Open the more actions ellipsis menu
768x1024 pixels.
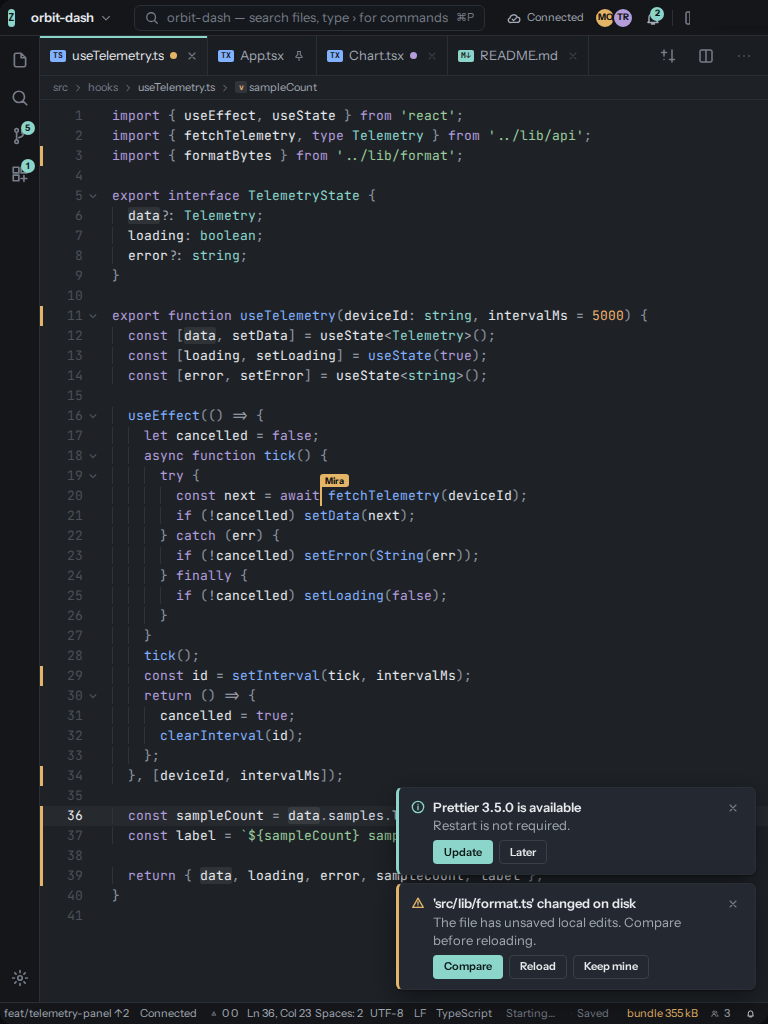click(x=743, y=56)
